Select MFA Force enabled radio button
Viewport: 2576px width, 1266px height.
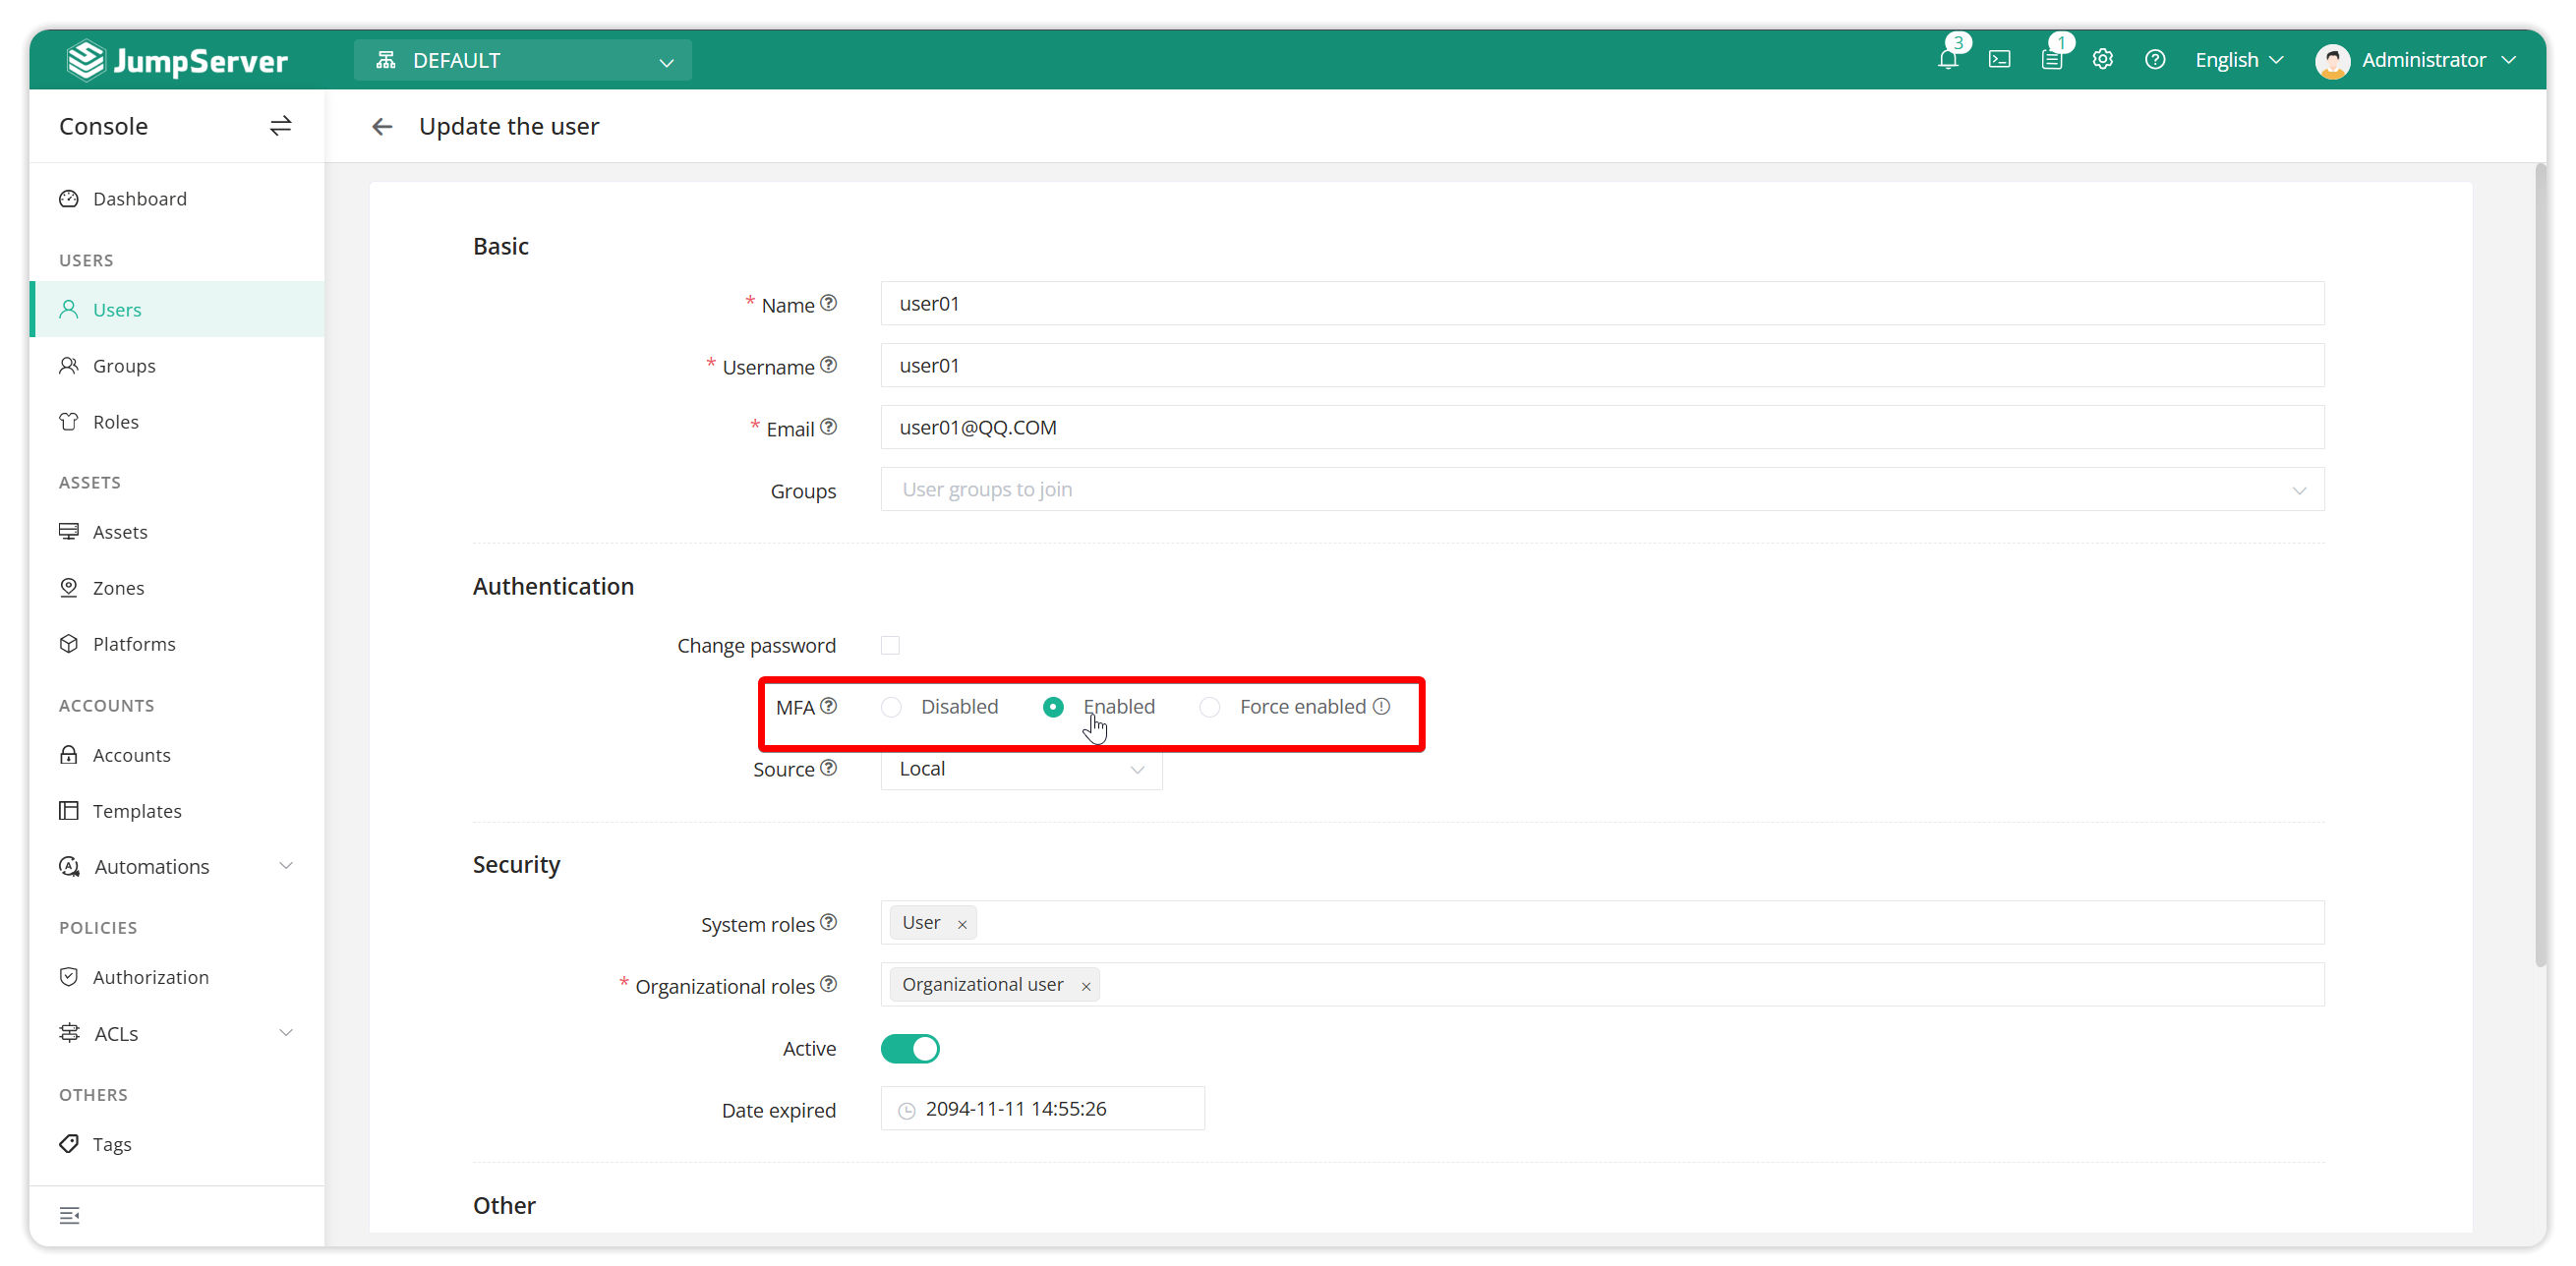(1210, 707)
